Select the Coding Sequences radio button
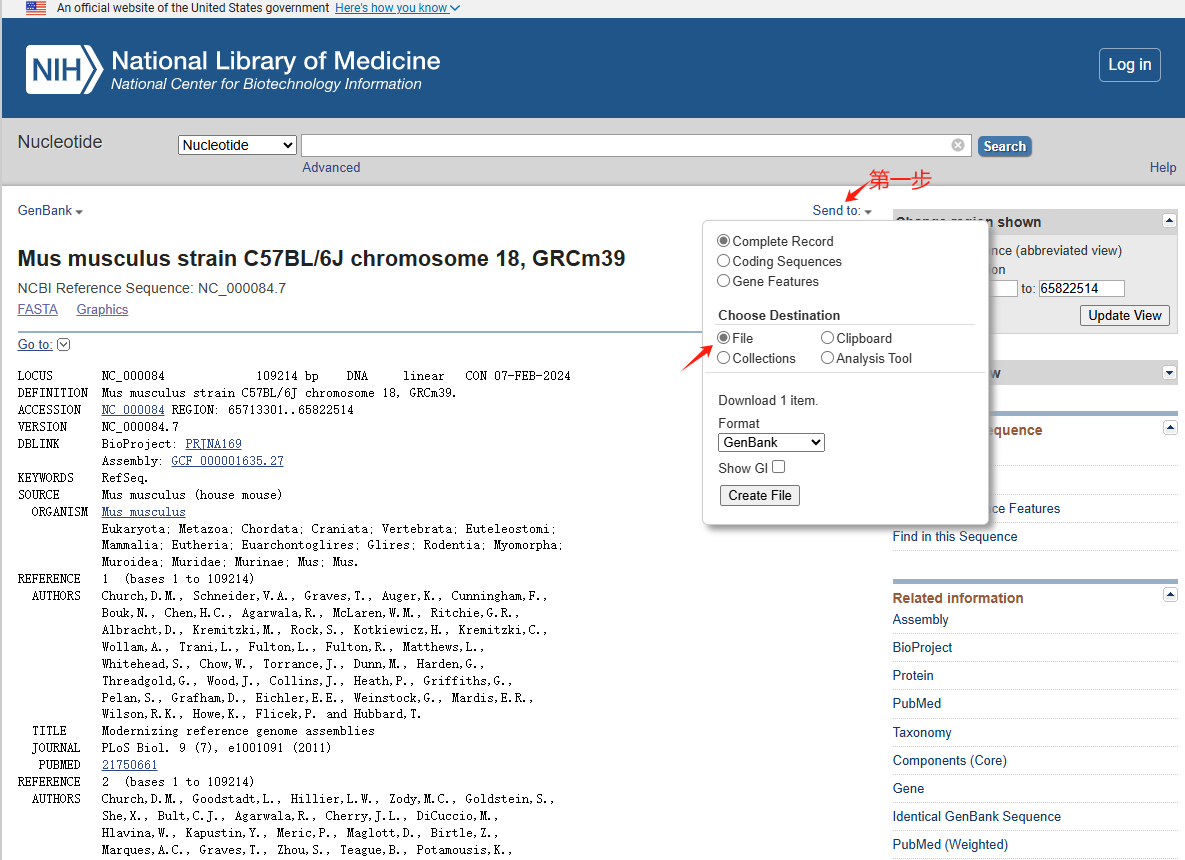The width and height of the screenshot is (1185, 860). (723, 261)
